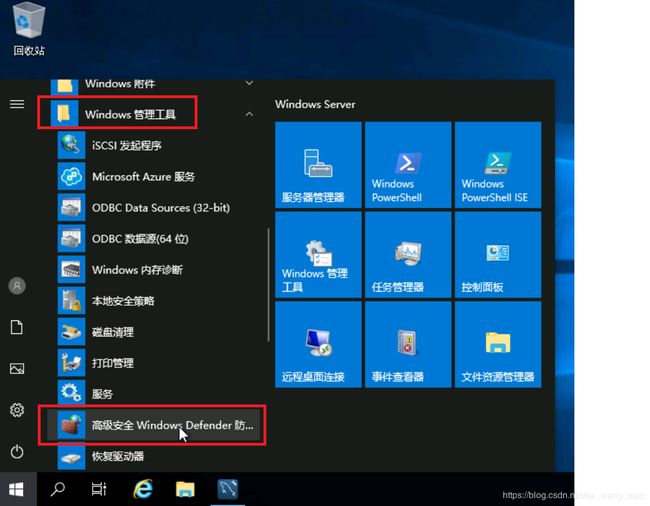Click the 服务 label
650x506 pixels.
coord(102,394)
